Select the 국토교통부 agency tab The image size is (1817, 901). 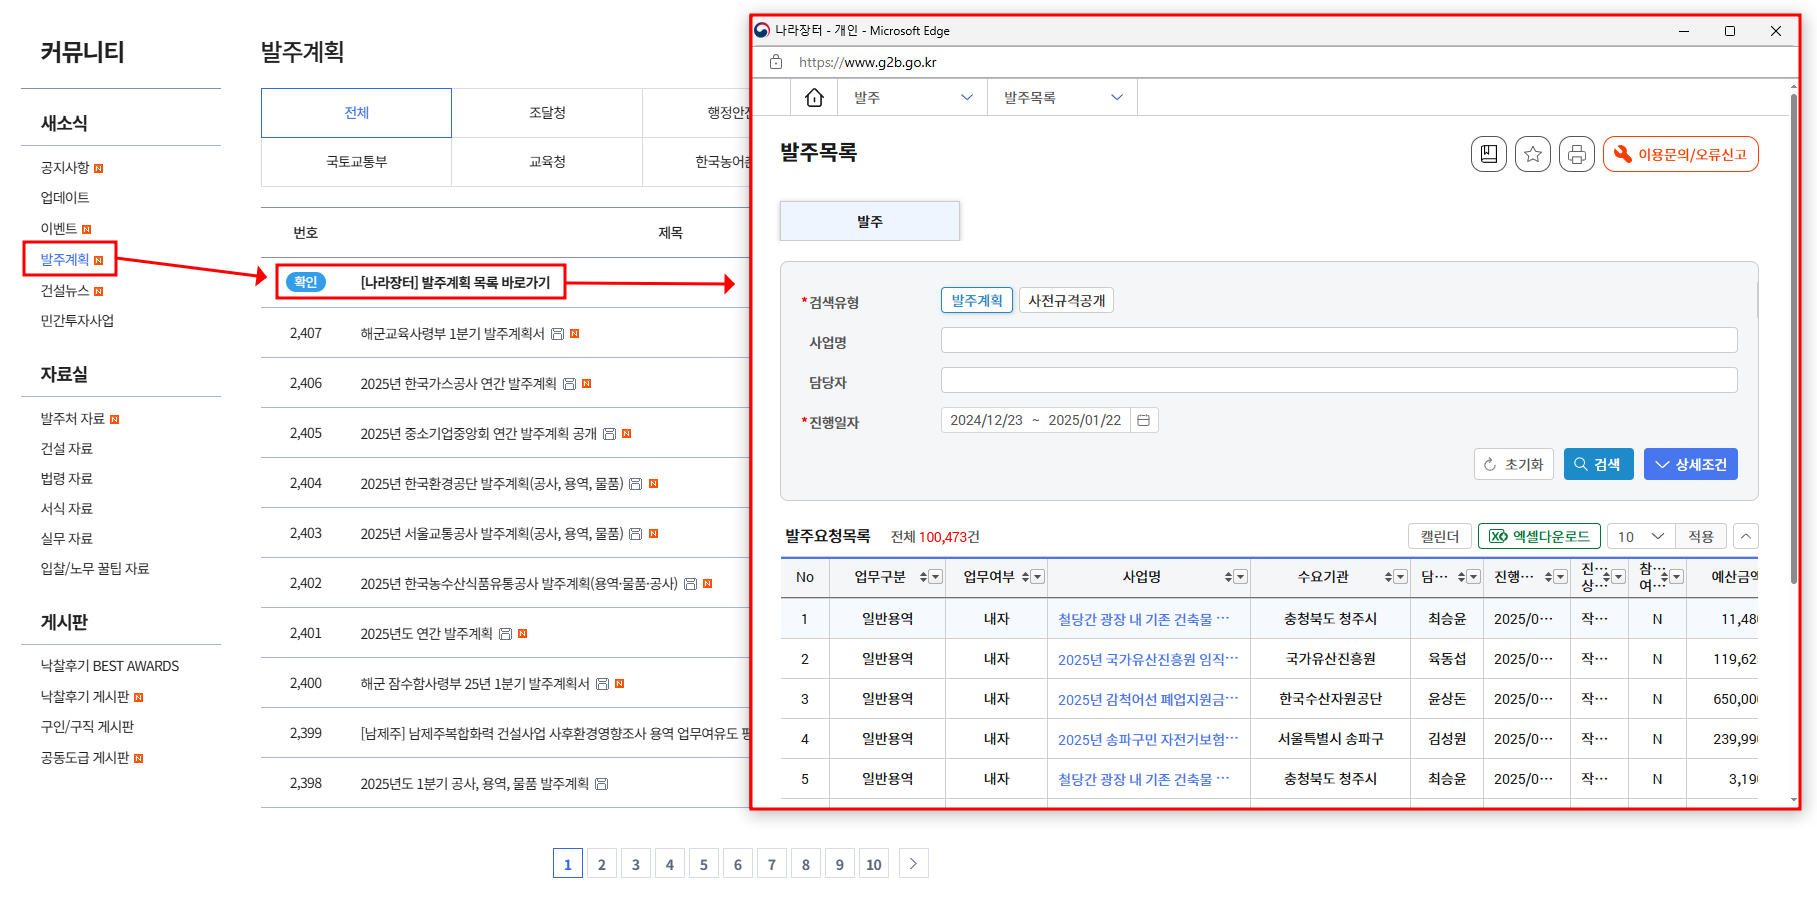357,162
